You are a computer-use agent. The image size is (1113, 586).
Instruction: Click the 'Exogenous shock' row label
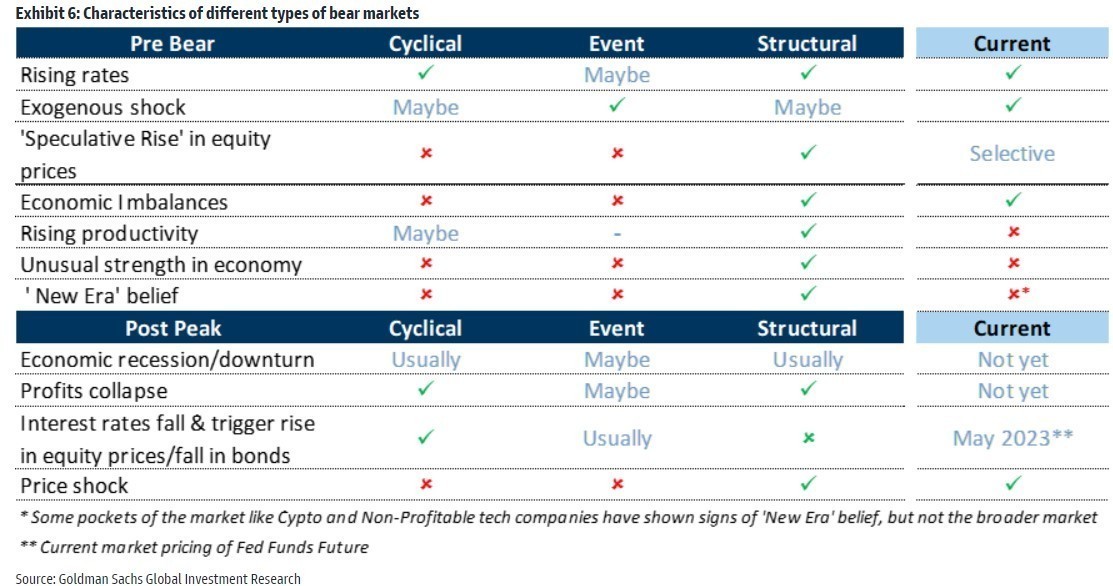pyautogui.click(x=103, y=107)
